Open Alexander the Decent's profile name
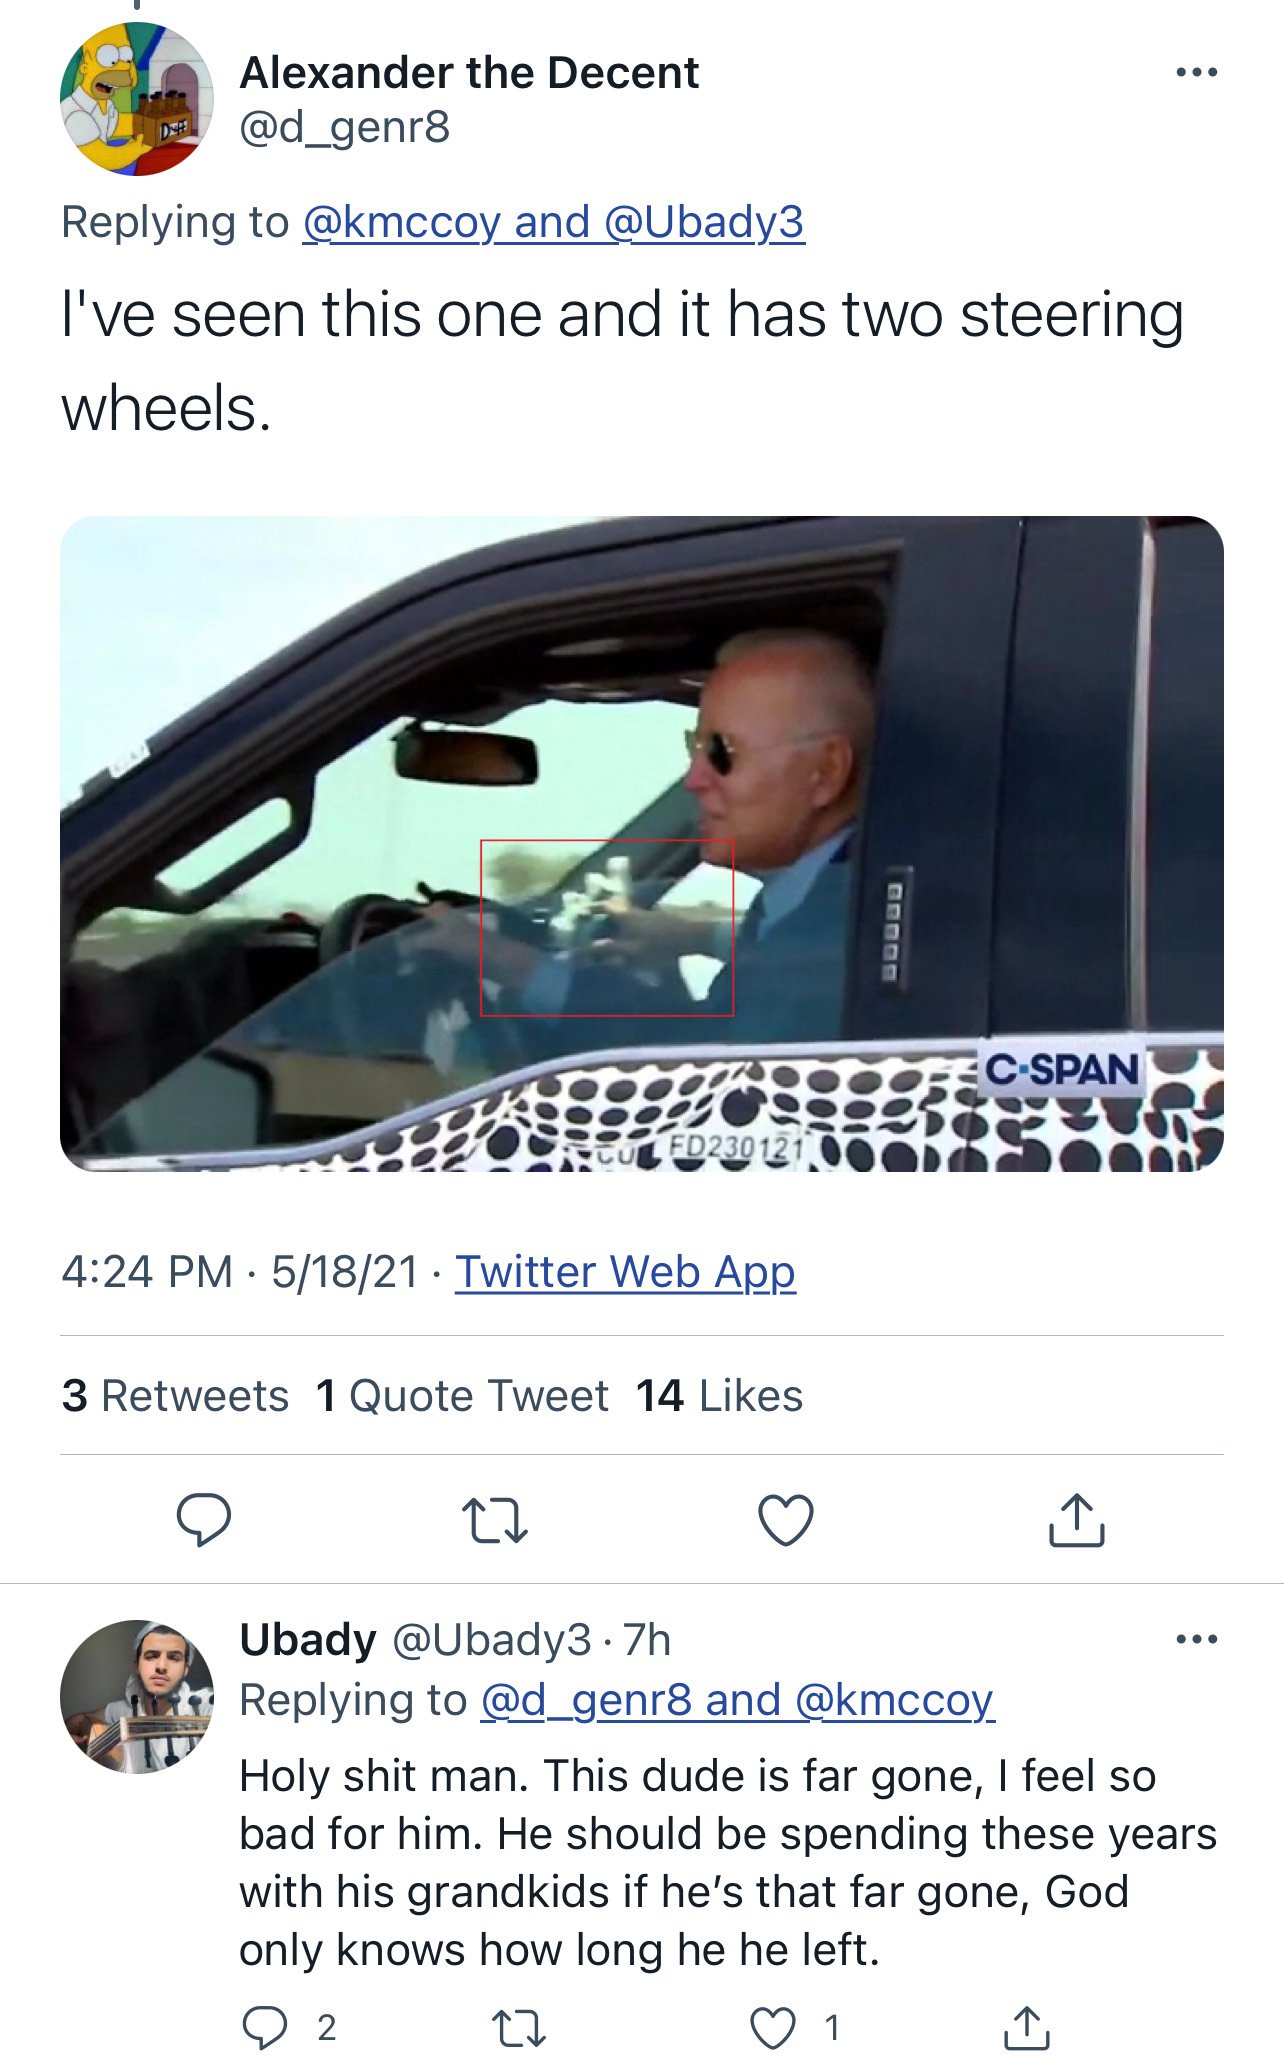This screenshot has height=2067, width=1284. [x=469, y=73]
